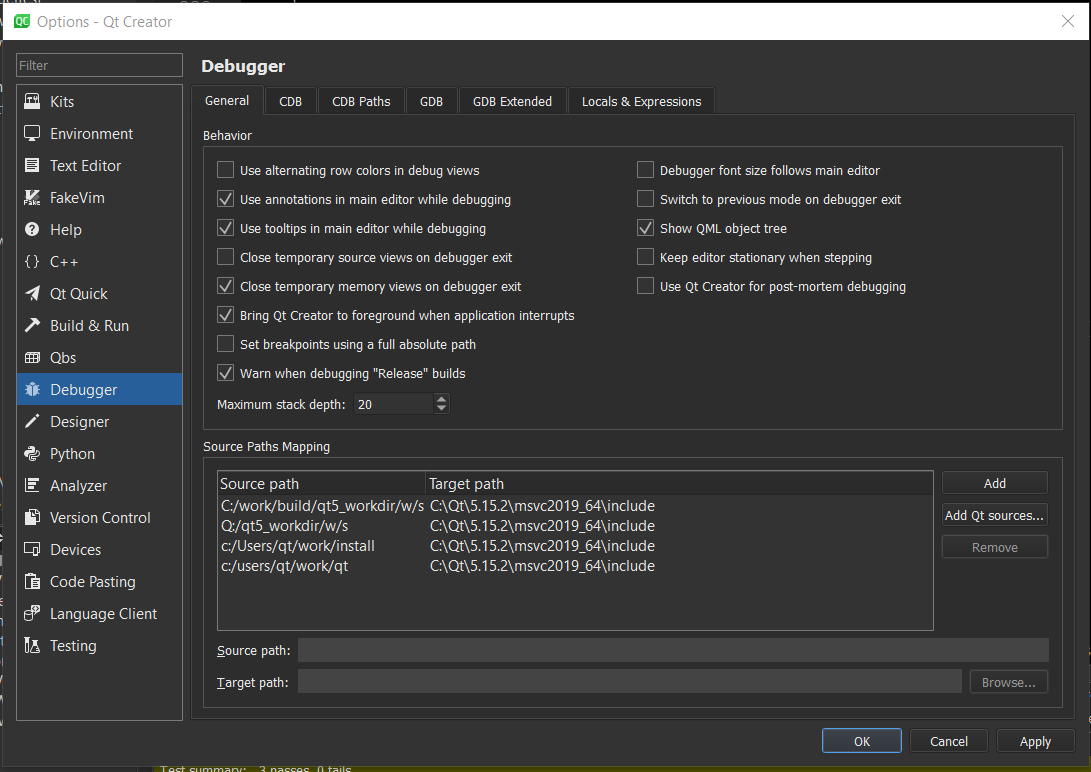Select the C:/work/build/qt5_workdir/w/s mapping row
1091x772 pixels.
click(x=575, y=506)
